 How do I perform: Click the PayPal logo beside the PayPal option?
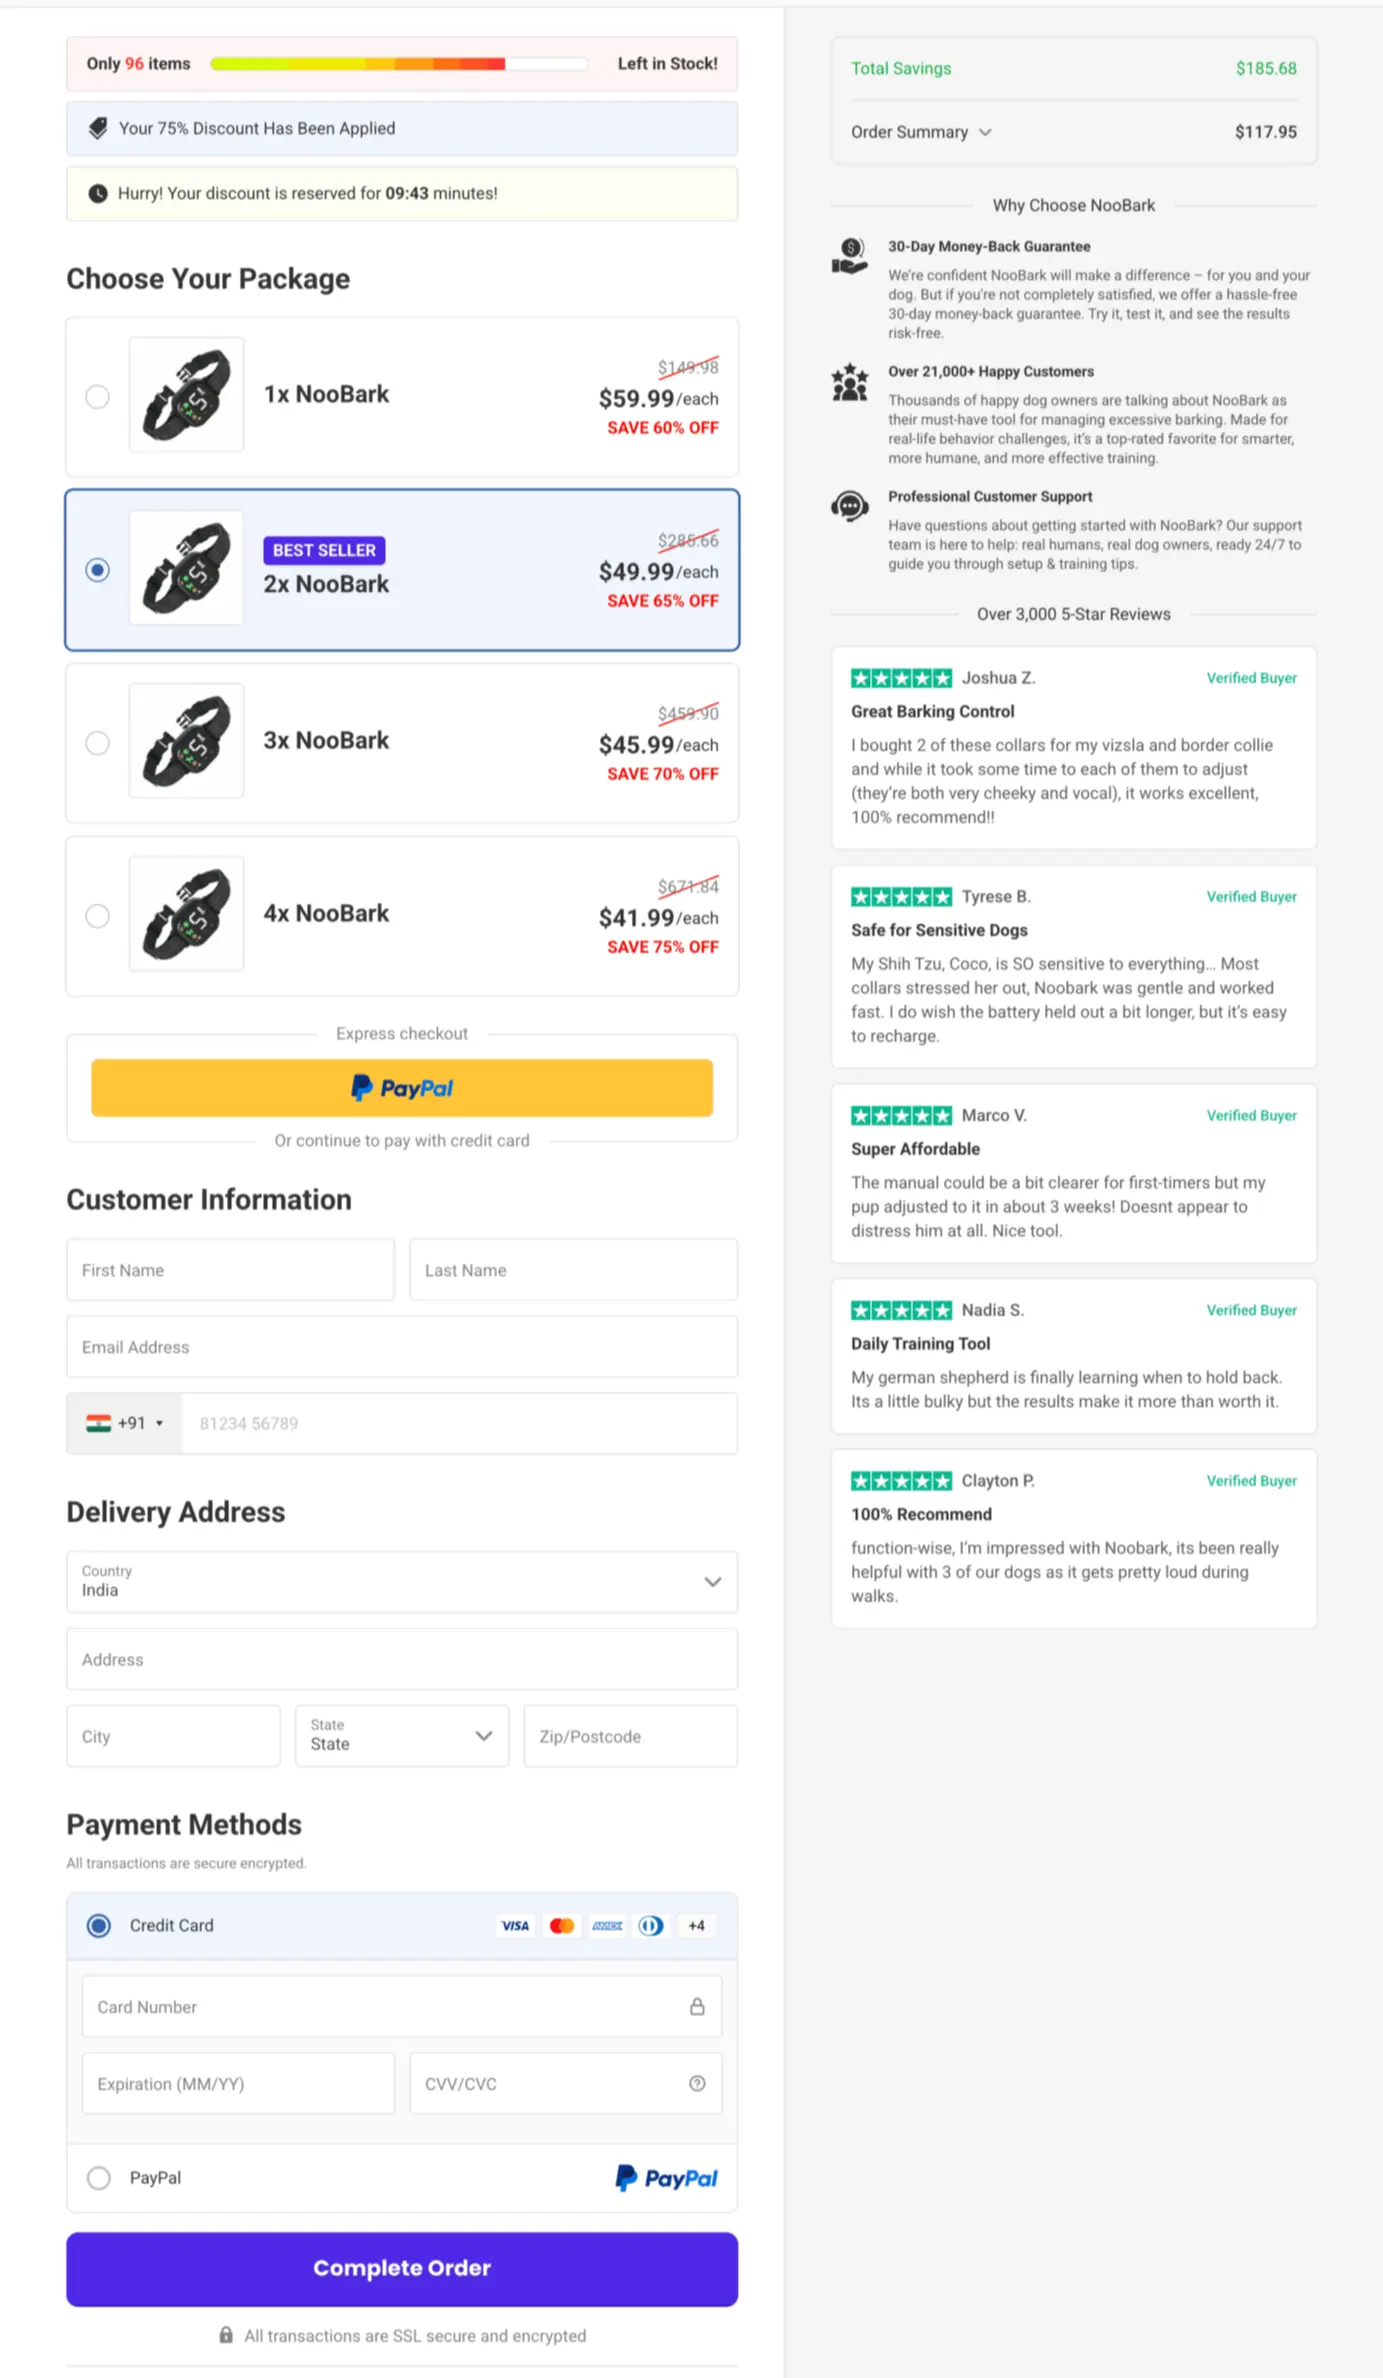point(666,2178)
